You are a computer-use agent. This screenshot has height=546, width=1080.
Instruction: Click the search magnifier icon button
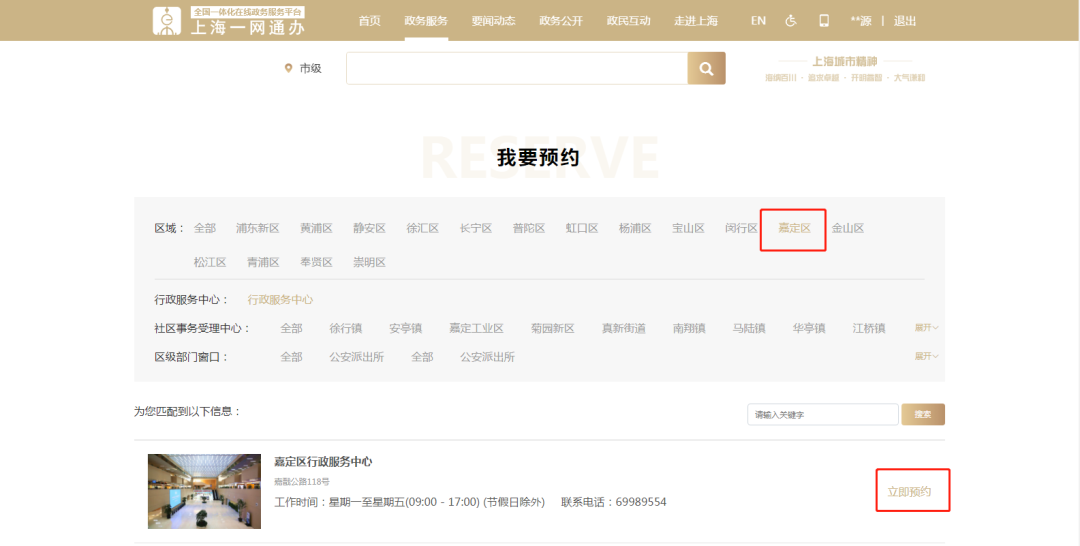(706, 68)
